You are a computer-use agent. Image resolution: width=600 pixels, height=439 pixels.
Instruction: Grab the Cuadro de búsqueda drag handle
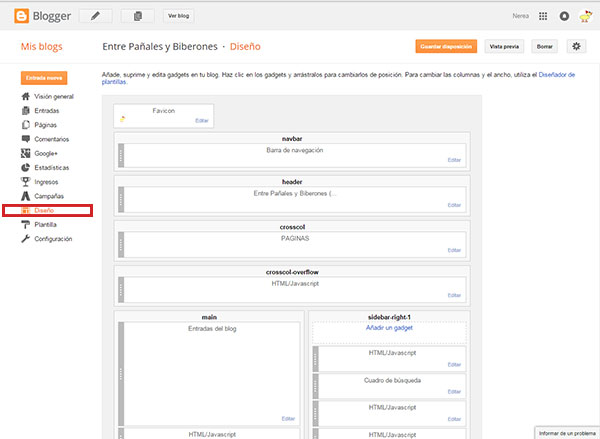click(x=316, y=386)
